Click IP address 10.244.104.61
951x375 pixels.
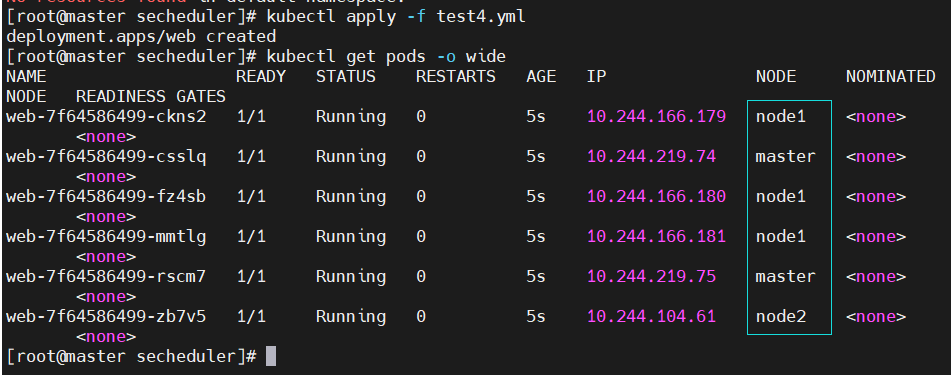pyautogui.click(x=651, y=317)
